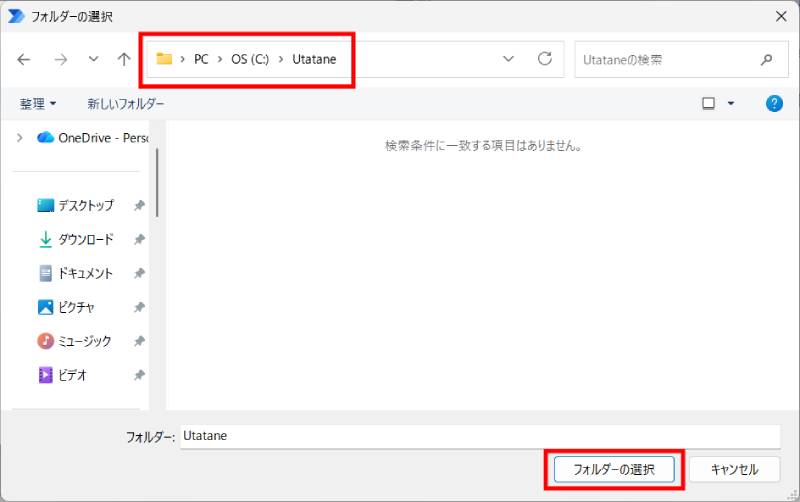800x502 pixels.
Task: Expand the address bar history dropdown
Action: point(508,59)
